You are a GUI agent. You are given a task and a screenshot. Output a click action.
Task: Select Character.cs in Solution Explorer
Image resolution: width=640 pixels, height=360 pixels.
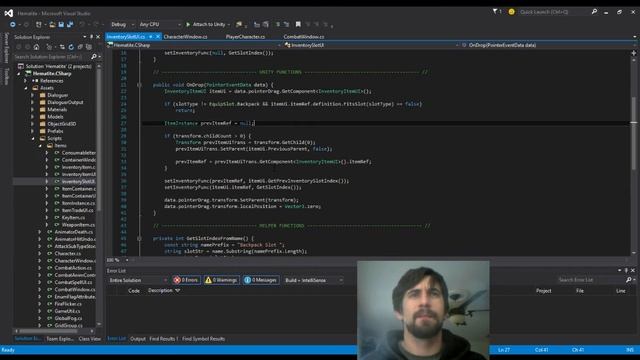[x=67, y=253]
